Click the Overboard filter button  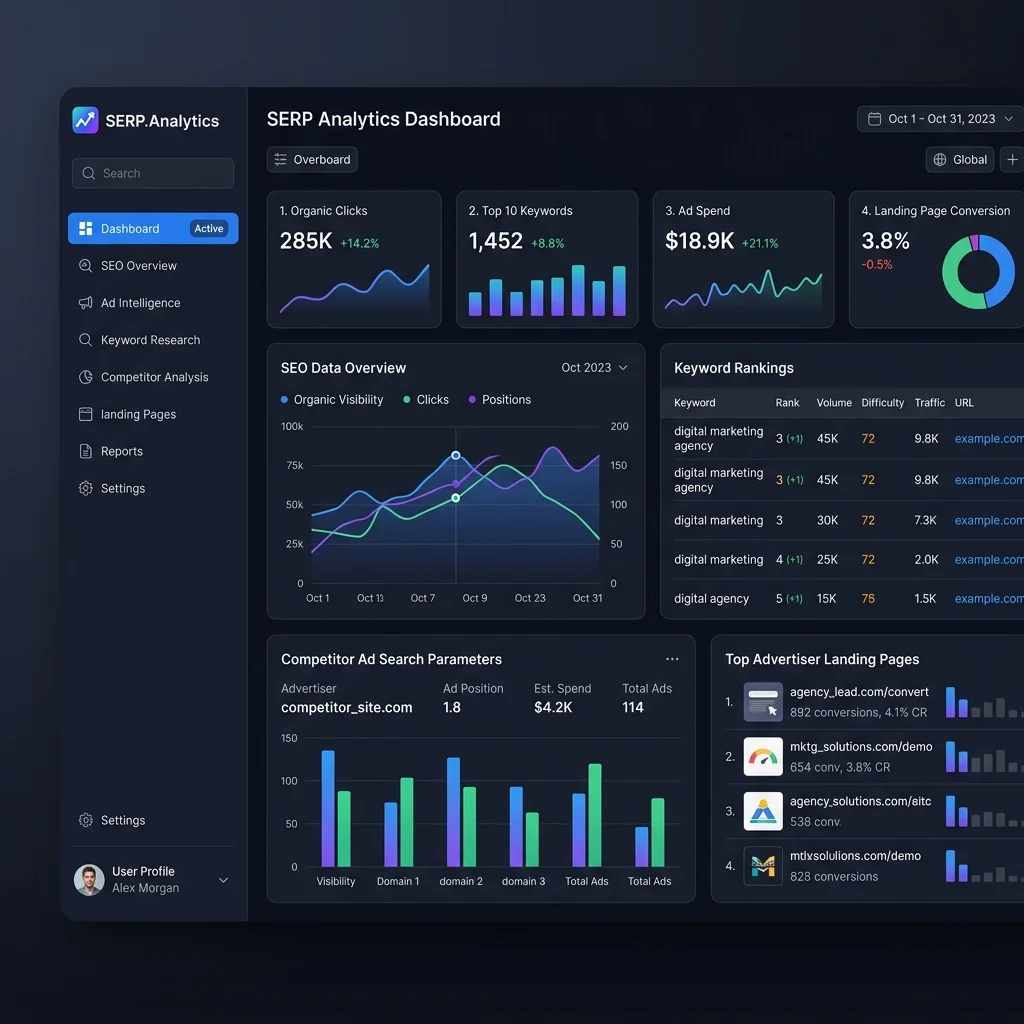coord(312,159)
